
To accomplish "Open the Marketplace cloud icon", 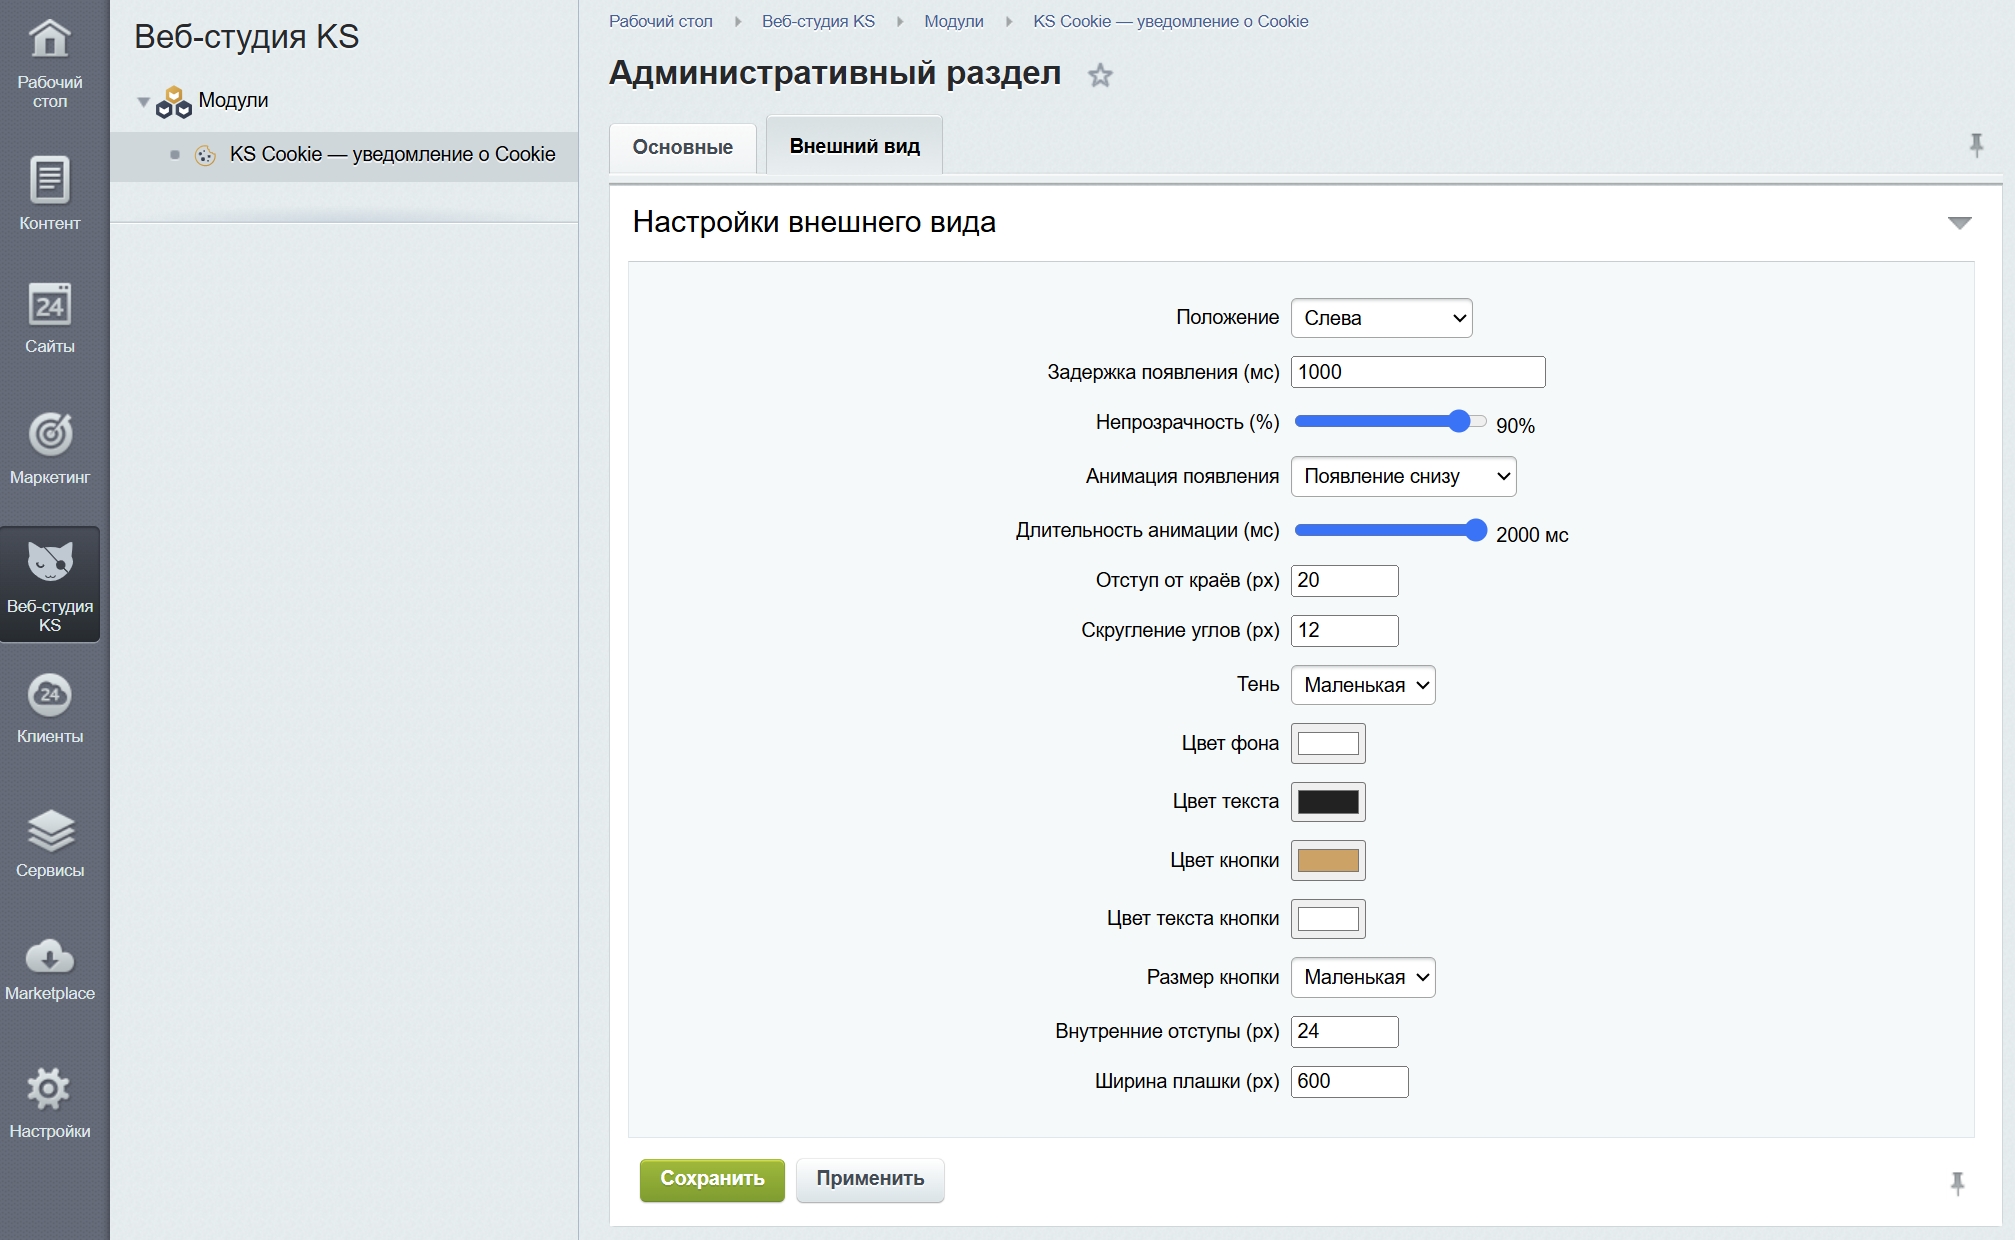I will pos(49,956).
